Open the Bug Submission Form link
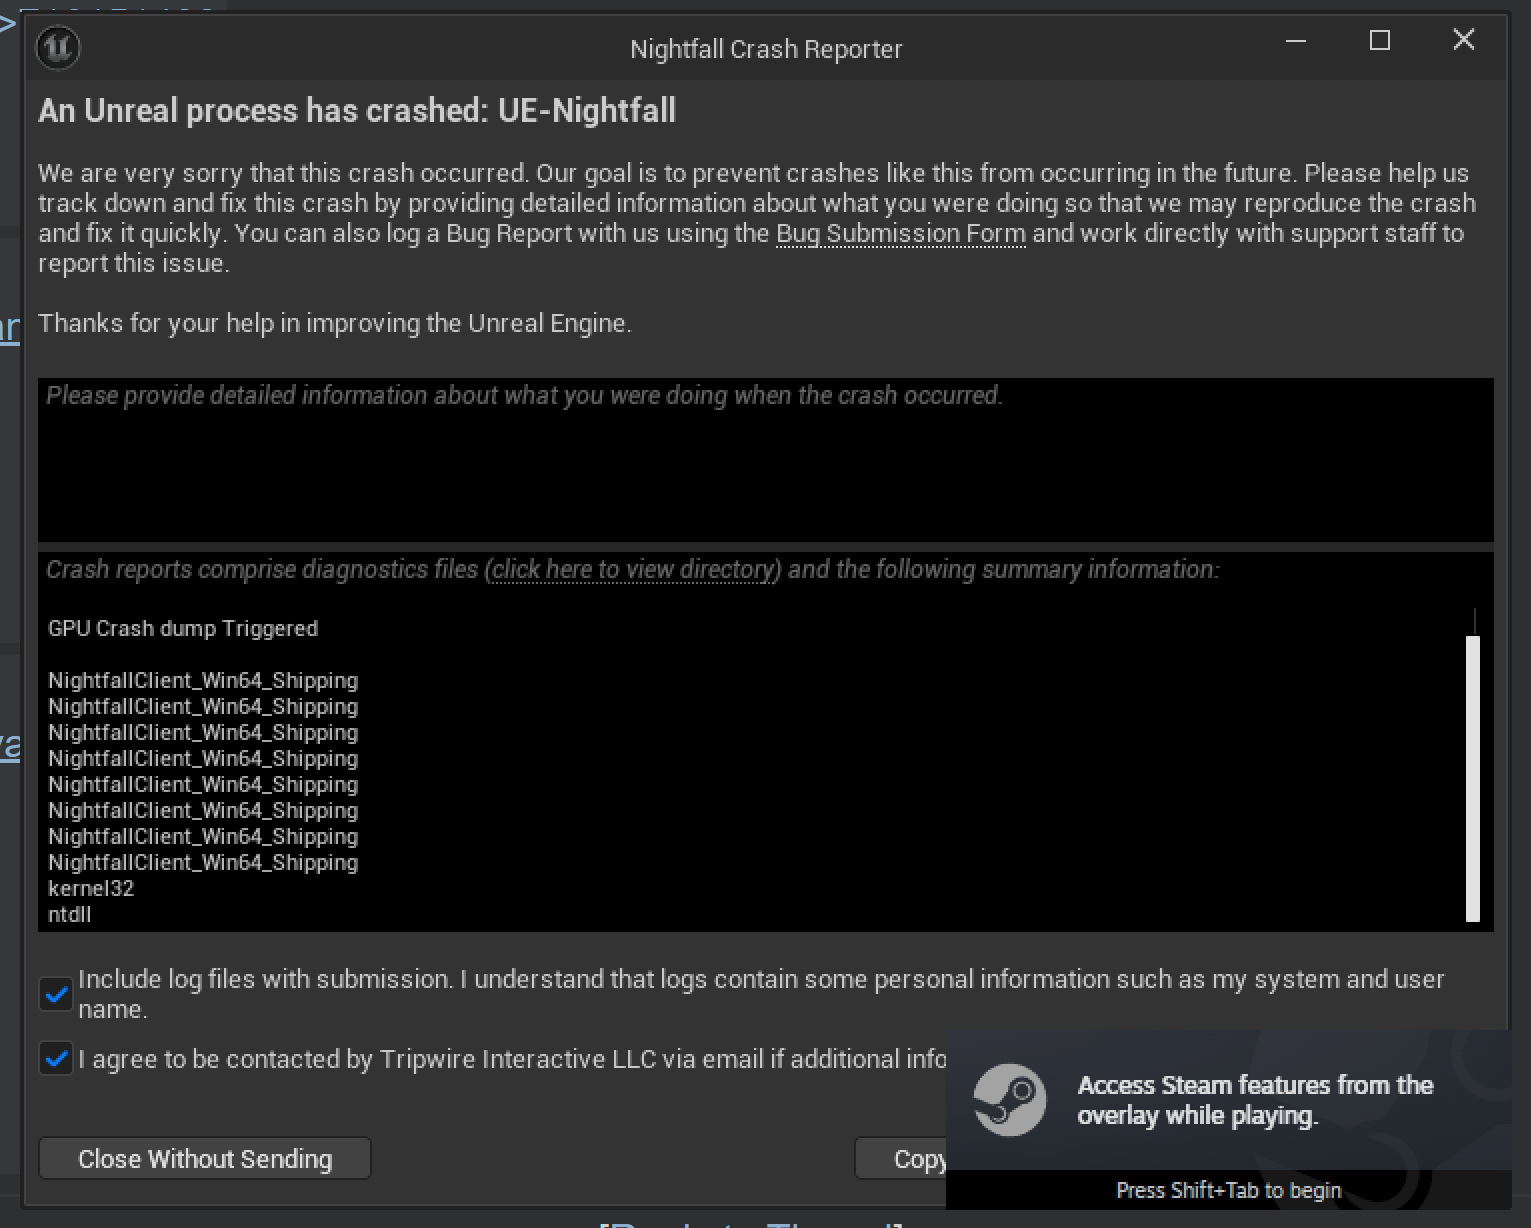Image resolution: width=1531 pixels, height=1228 pixels. [901, 233]
